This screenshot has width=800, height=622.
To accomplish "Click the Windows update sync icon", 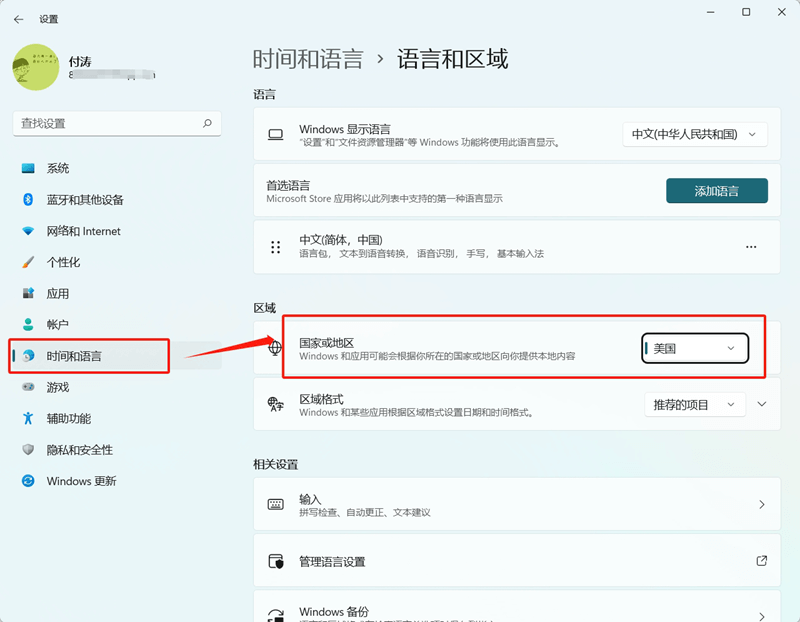I will coord(28,481).
